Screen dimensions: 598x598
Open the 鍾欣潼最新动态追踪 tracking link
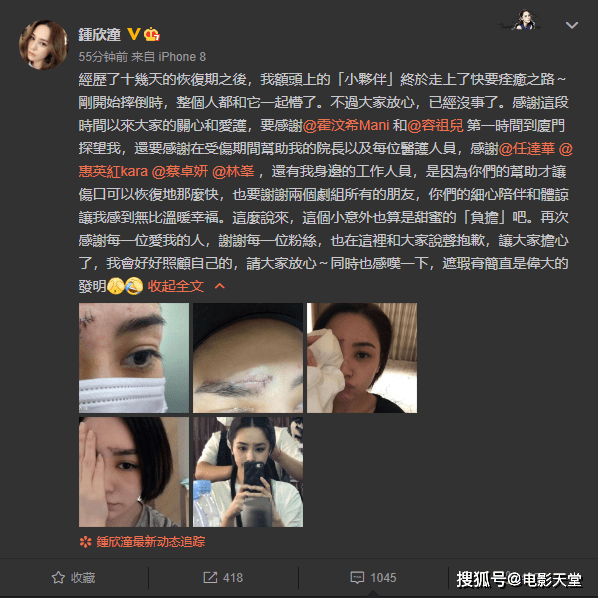(151, 542)
